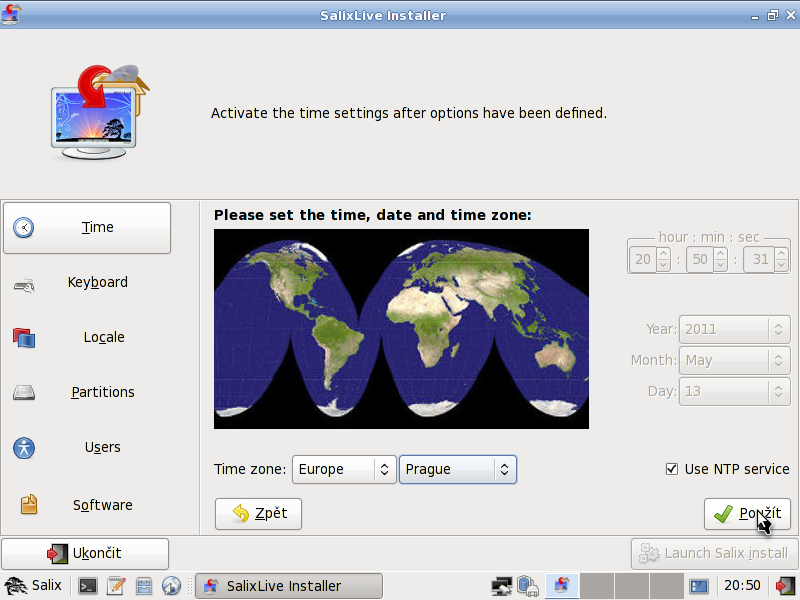Open the Day 13 dropdown
Viewport: 800px width, 600px height.
pos(735,392)
